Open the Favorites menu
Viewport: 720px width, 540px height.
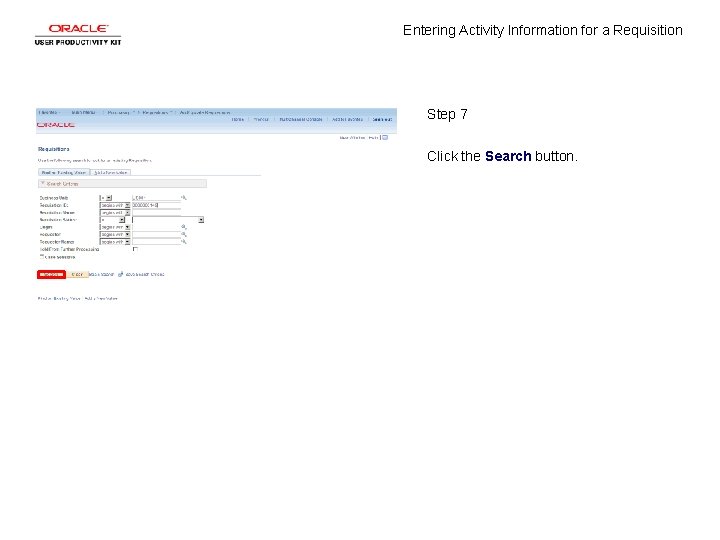49,112
